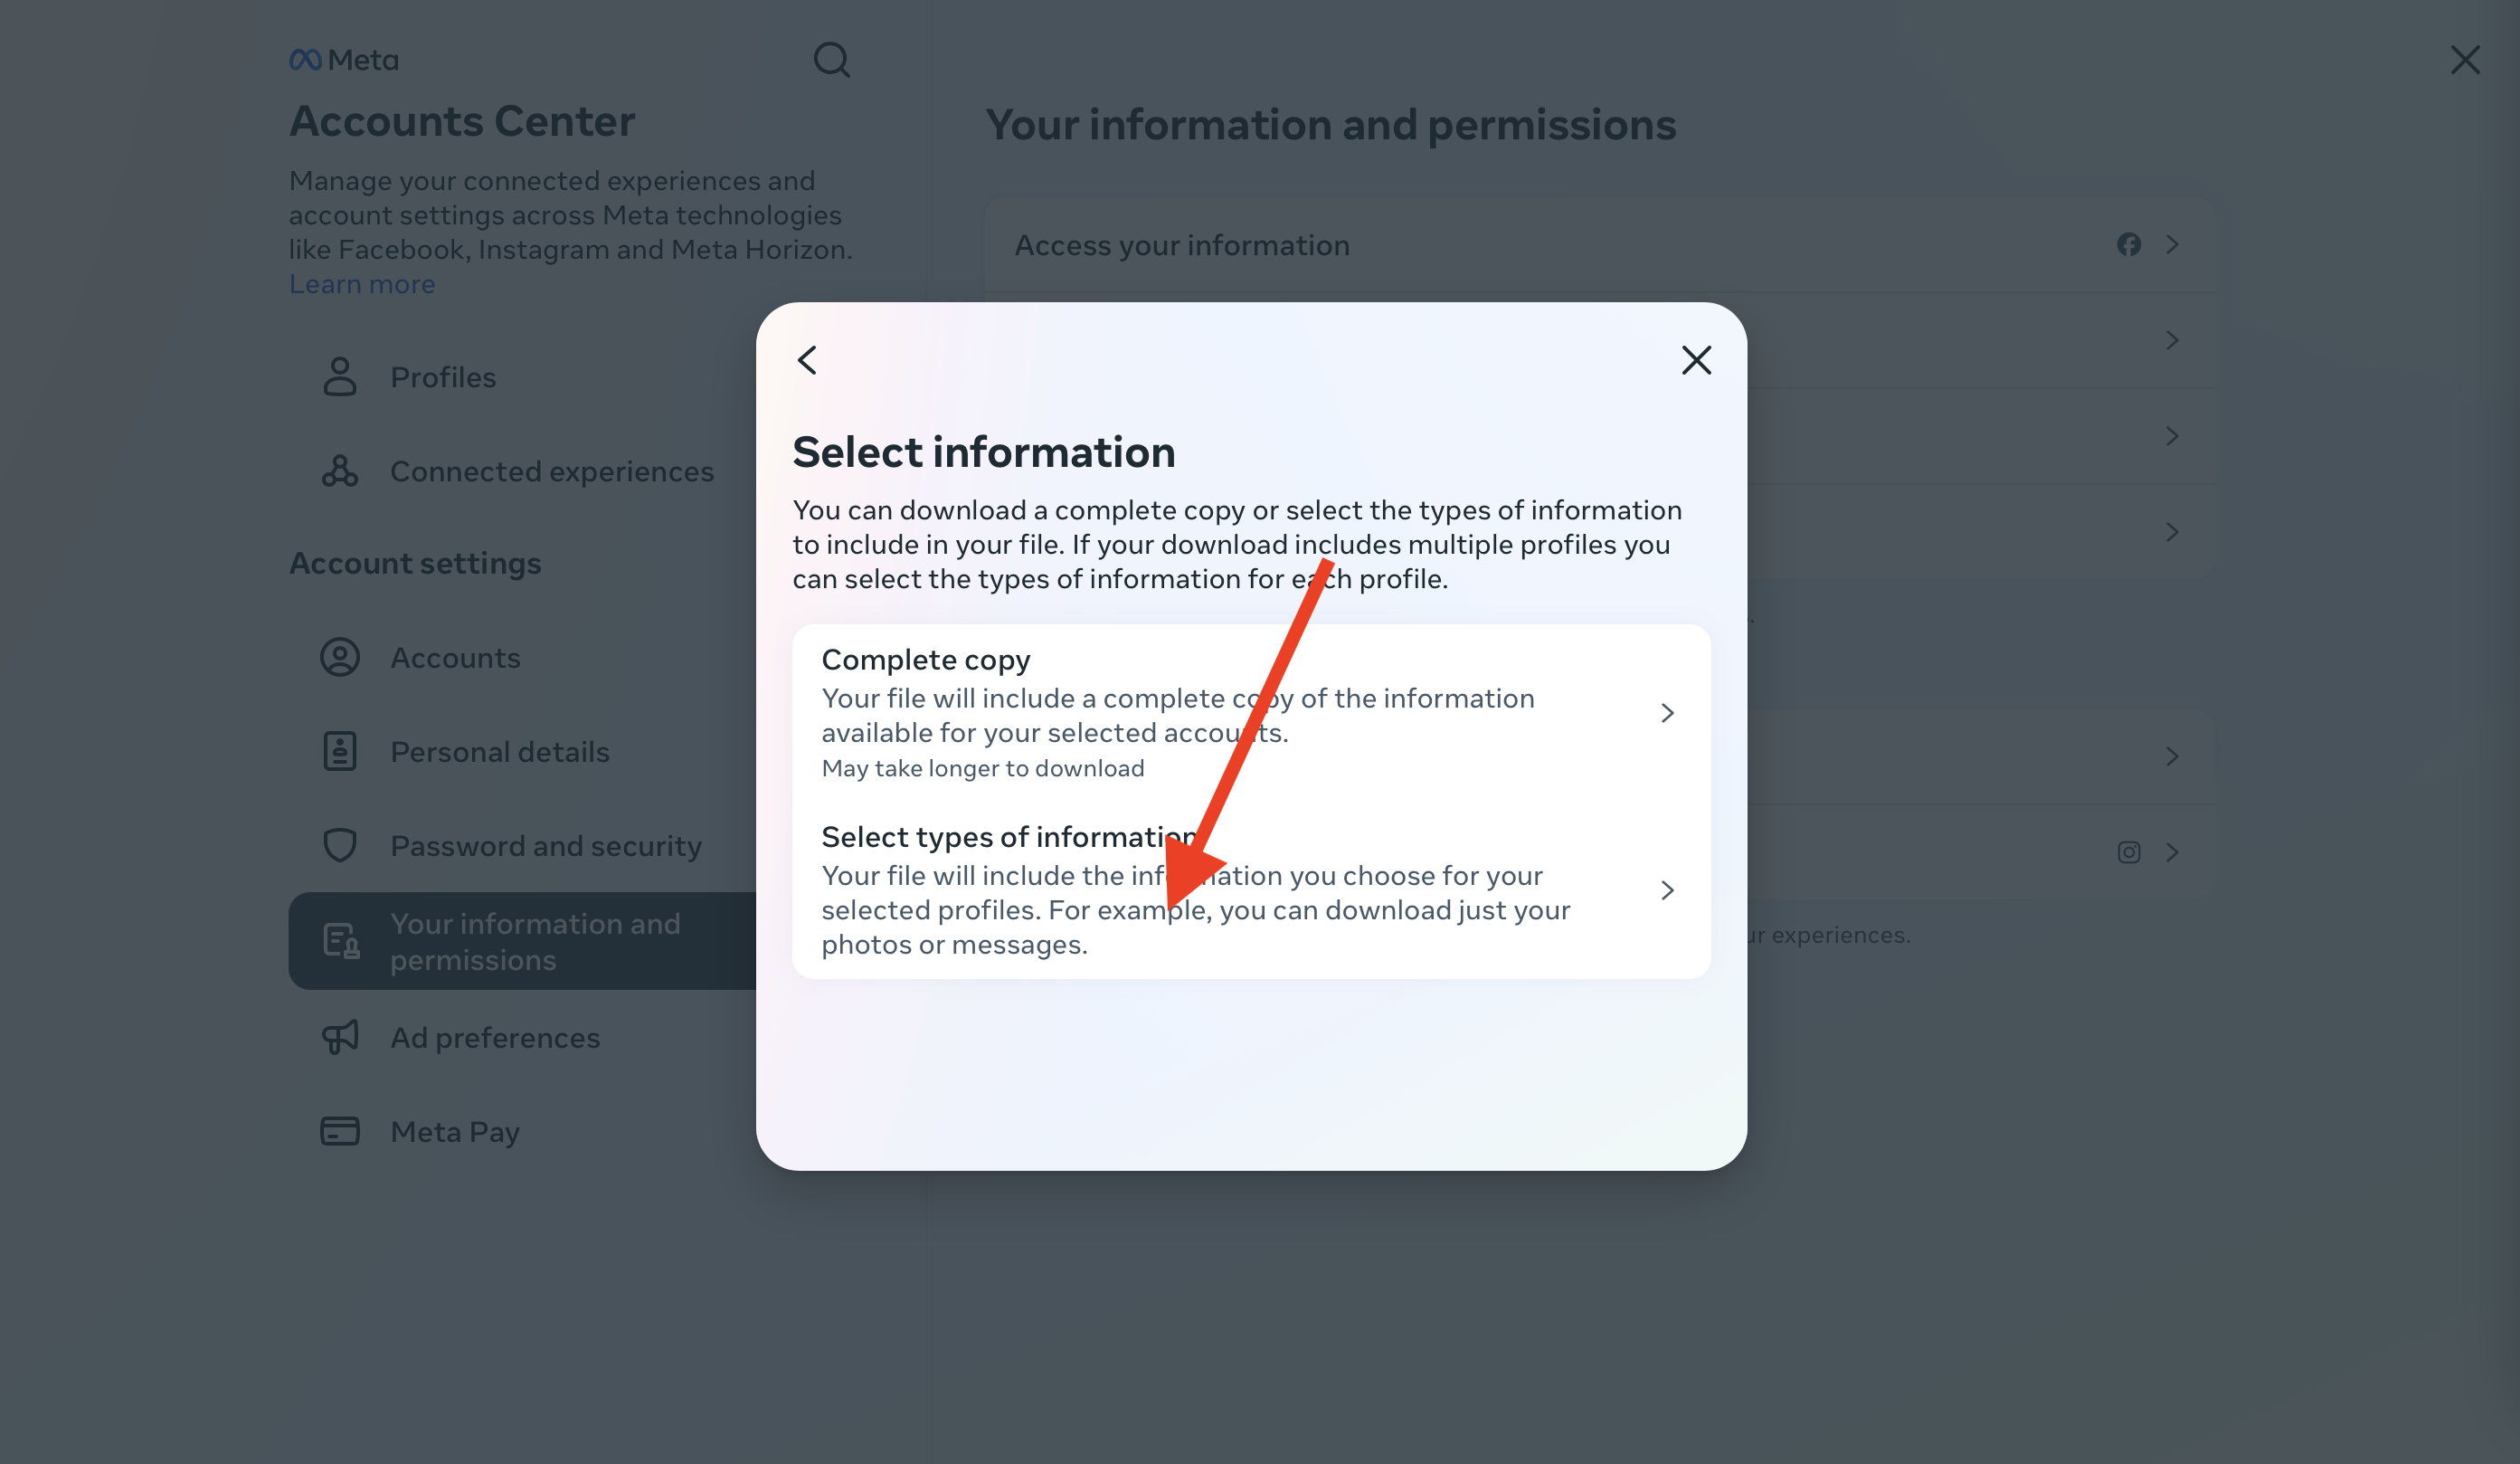Click the Personal details ID card icon
Screen dimensions: 2520x1464
click(340, 751)
